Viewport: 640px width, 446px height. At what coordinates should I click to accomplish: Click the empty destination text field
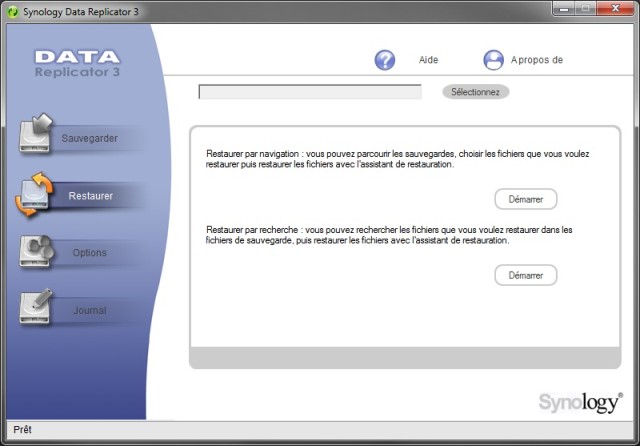click(310, 92)
